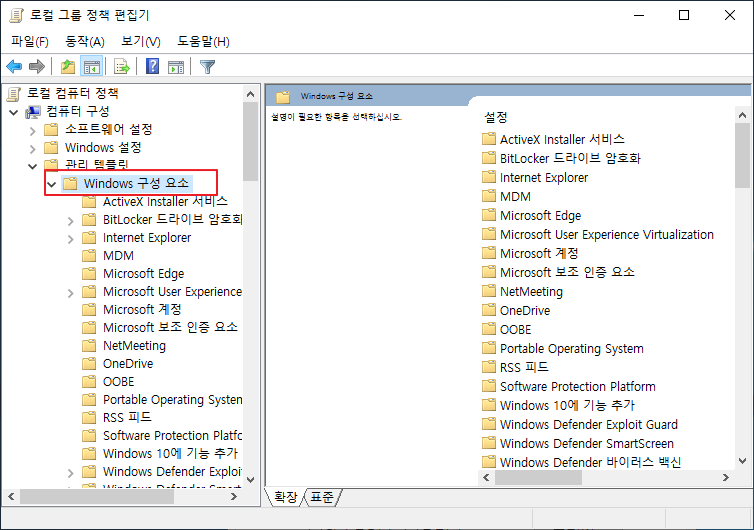Viewport: 754px width, 530px height.
Task: Click the Up one level folder icon
Action: (68, 66)
